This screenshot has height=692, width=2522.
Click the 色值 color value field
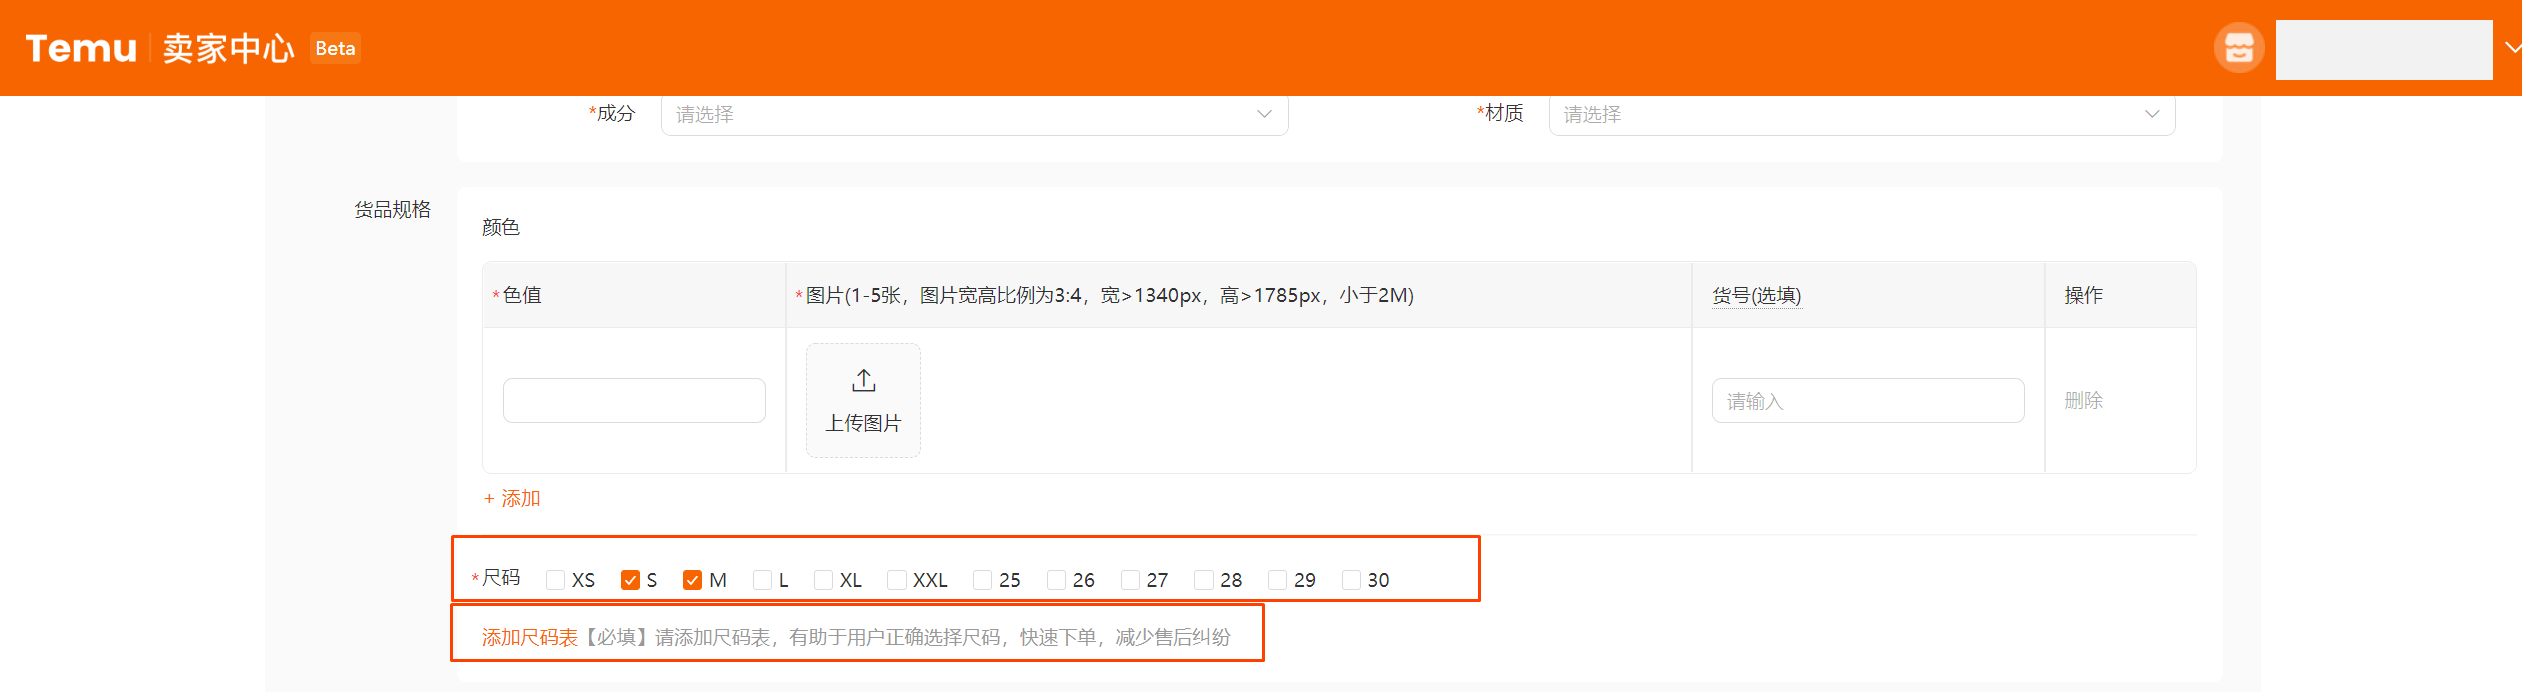tap(634, 400)
